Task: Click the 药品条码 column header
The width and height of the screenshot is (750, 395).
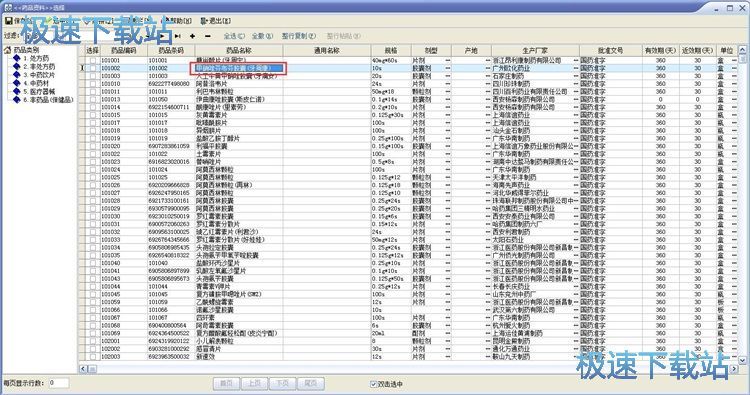Action: click(171, 50)
